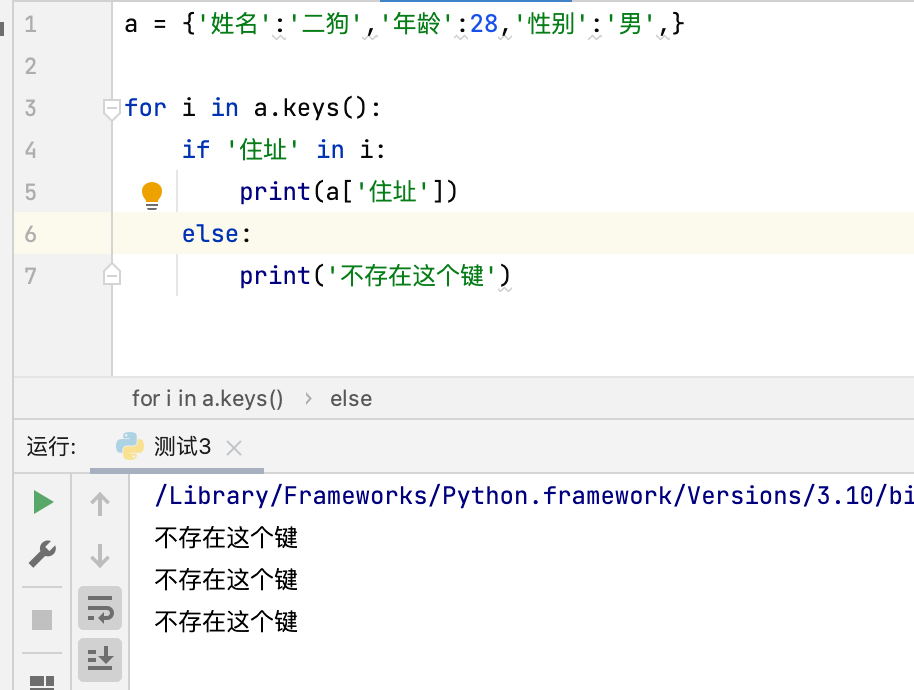Image resolution: width=914 pixels, height=690 pixels.
Task: Click the 'else' breadcrumb
Action: 351,399
